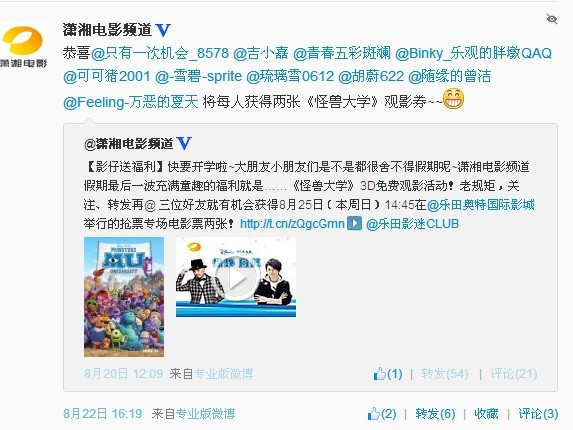This screenshot has height=430, width=573.
Task: Like the post using thumbs-up (2)
Action: click(x=382, y=414)
